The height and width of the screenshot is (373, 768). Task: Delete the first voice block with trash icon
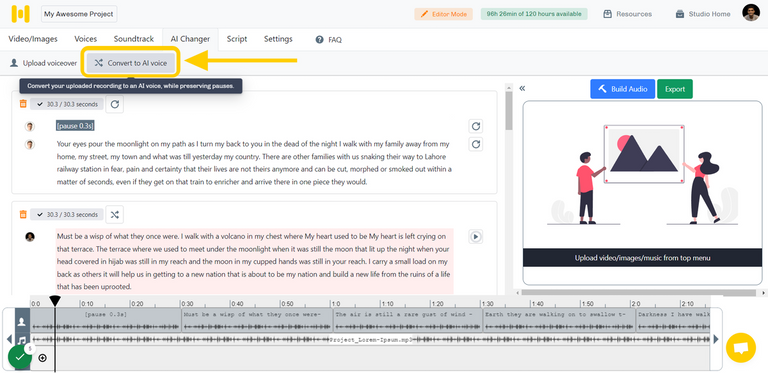pos(23,104)
